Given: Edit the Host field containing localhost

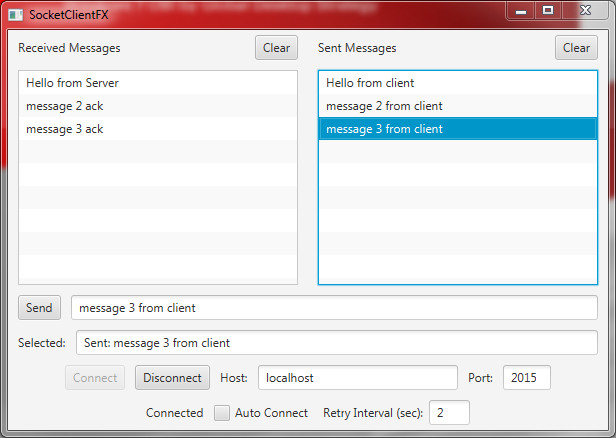Looking at the screenshot, I should tap(358, 378).
